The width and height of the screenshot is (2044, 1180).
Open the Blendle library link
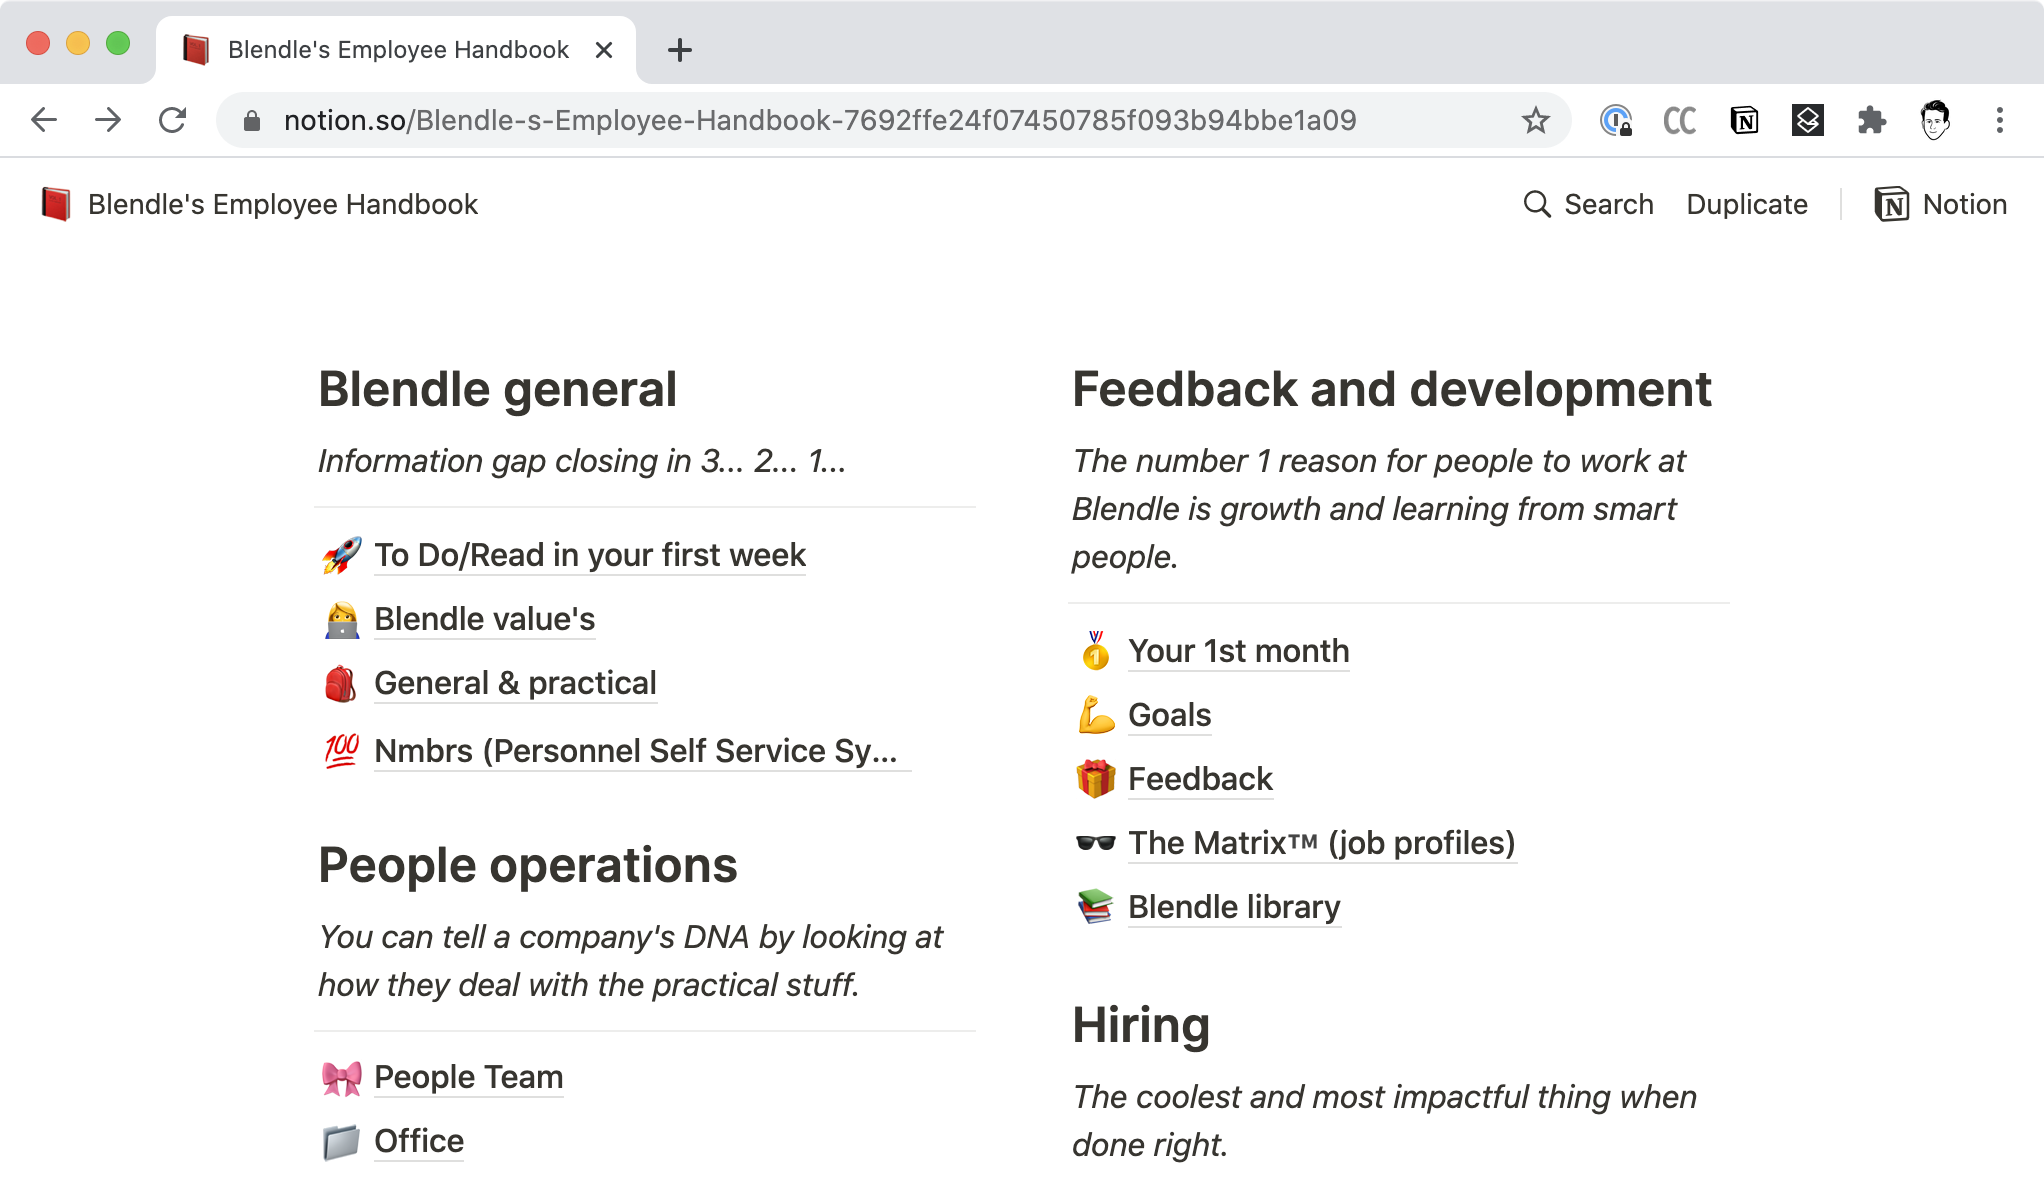(x=1233, y=907)
